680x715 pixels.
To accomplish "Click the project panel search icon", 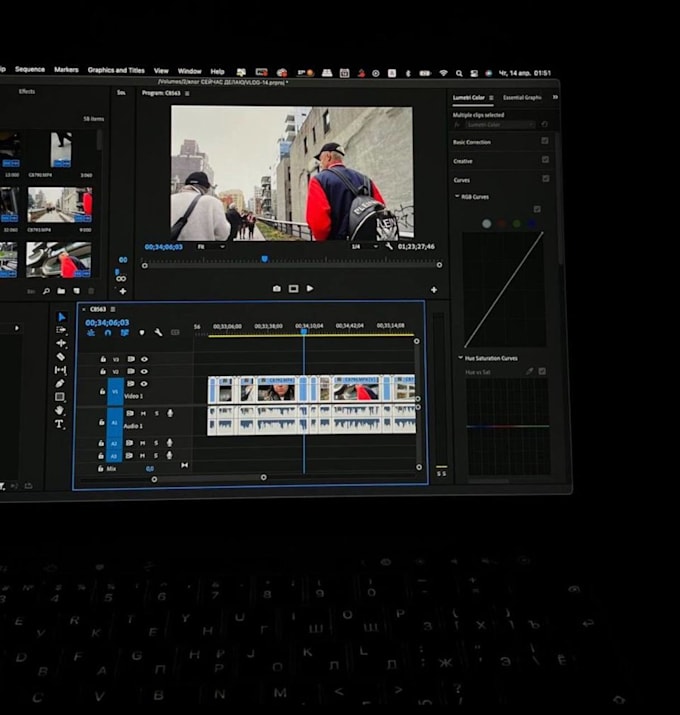I will tap(47, 291).
